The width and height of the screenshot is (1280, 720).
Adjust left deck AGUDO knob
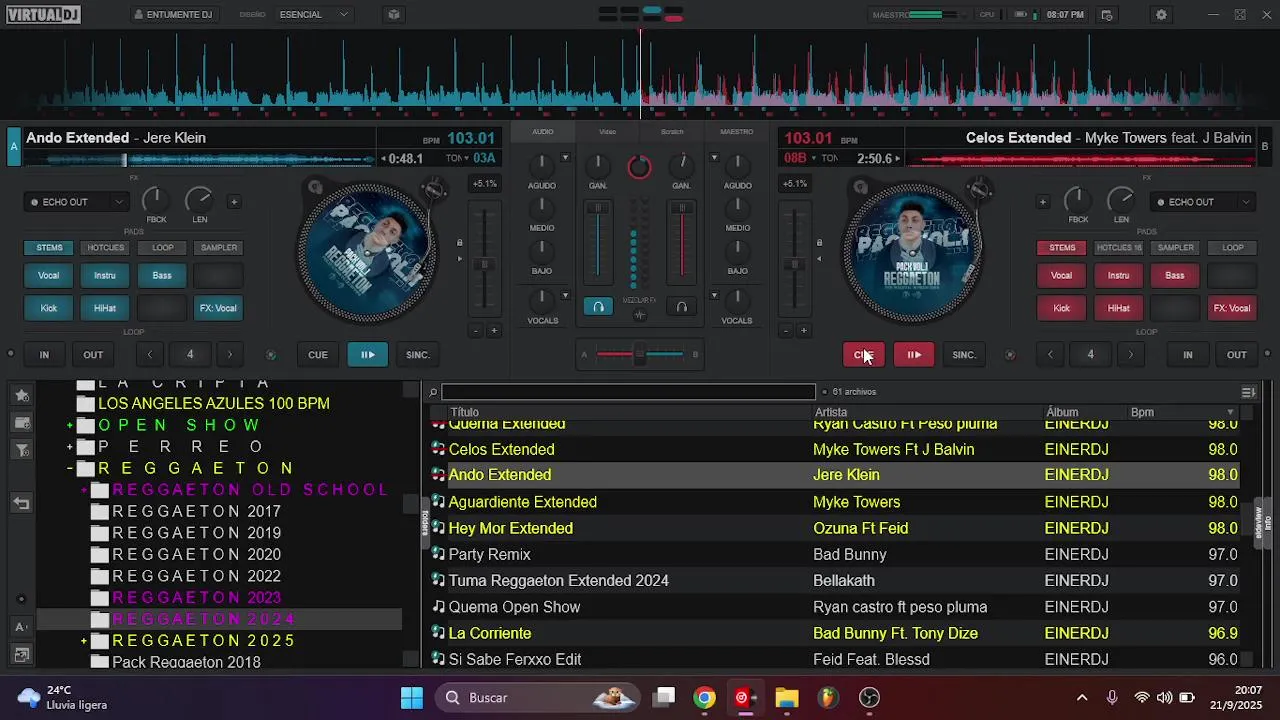[541, 164]
